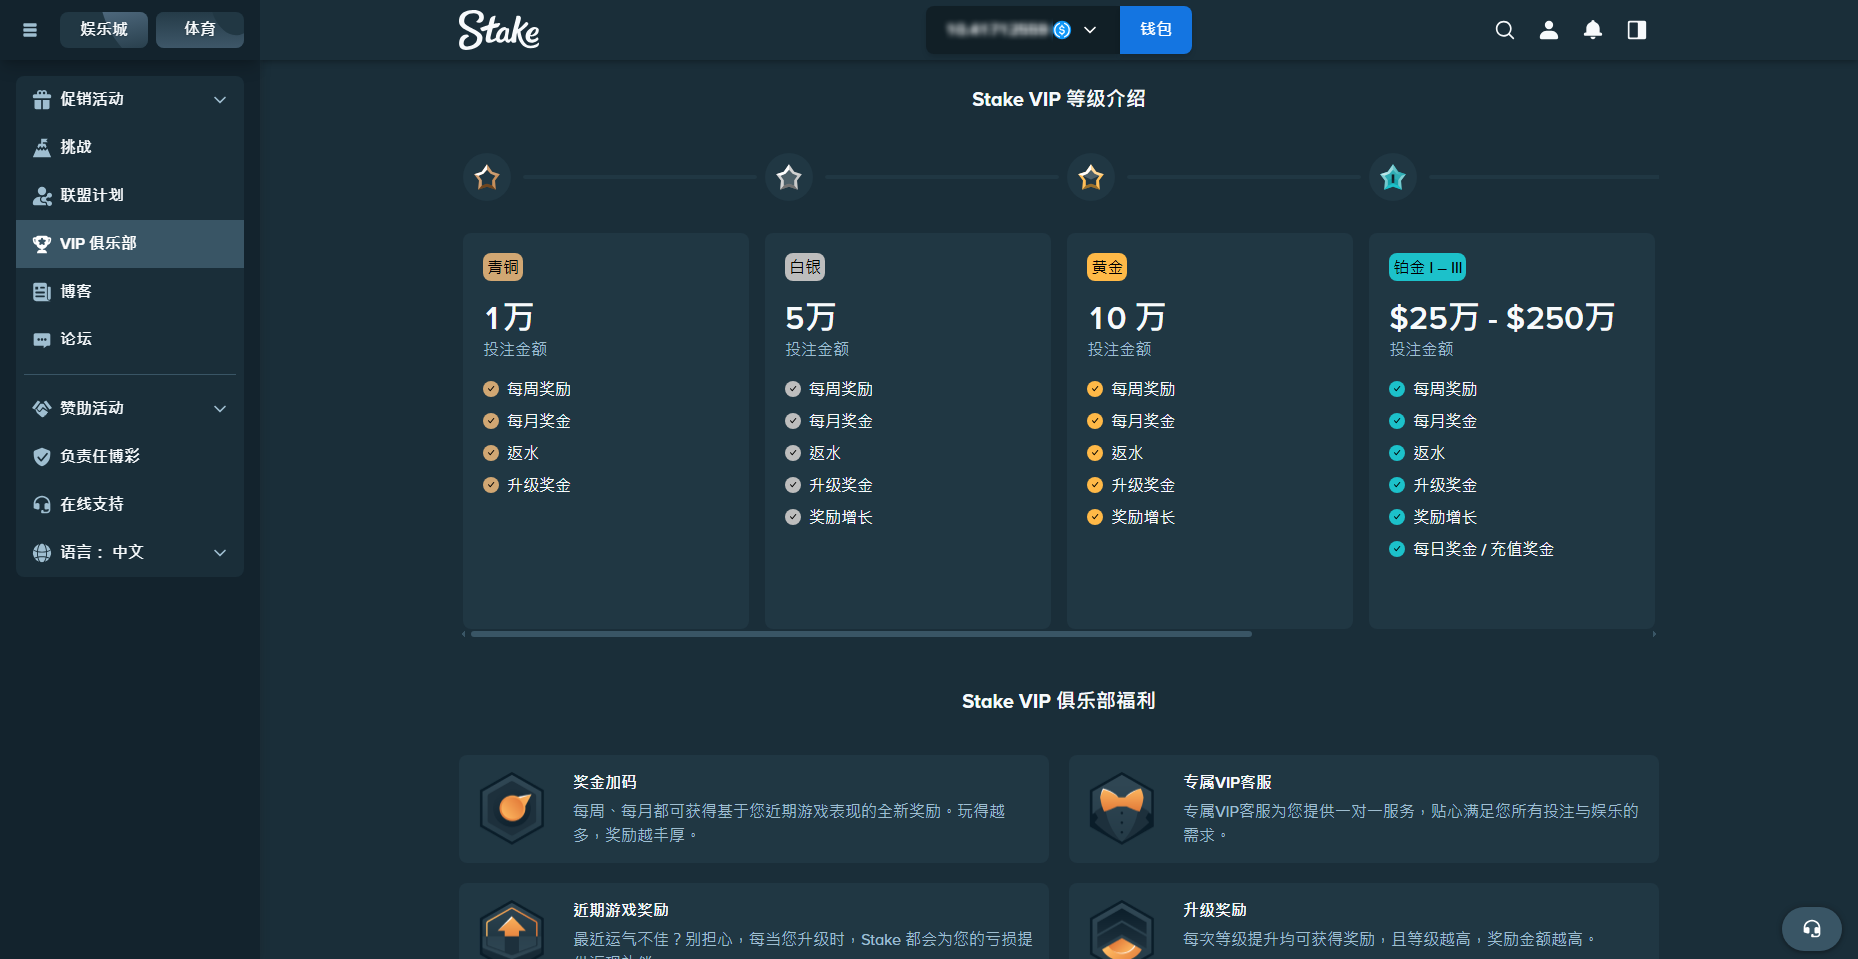
Task: Click the handshake icon beside 赞助活动
Action: click(42, 408)
